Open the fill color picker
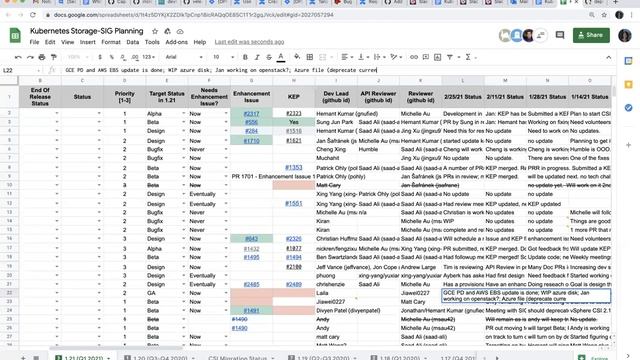The width and height of the screenshot is (640, 360). pos(297,57)
